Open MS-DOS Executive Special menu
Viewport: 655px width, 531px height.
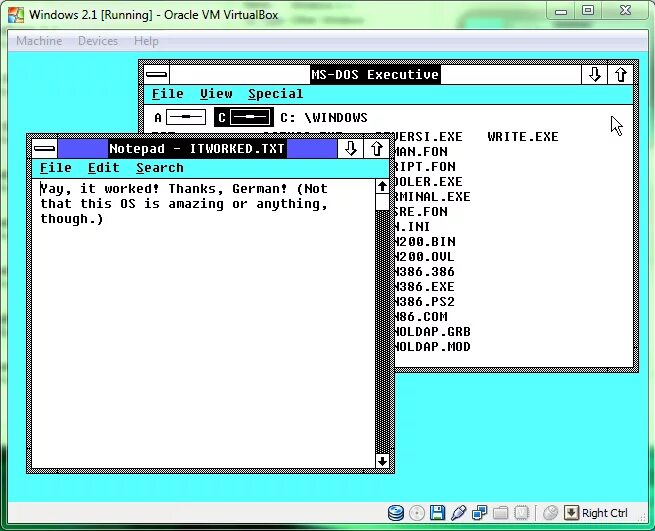(276, 94)
